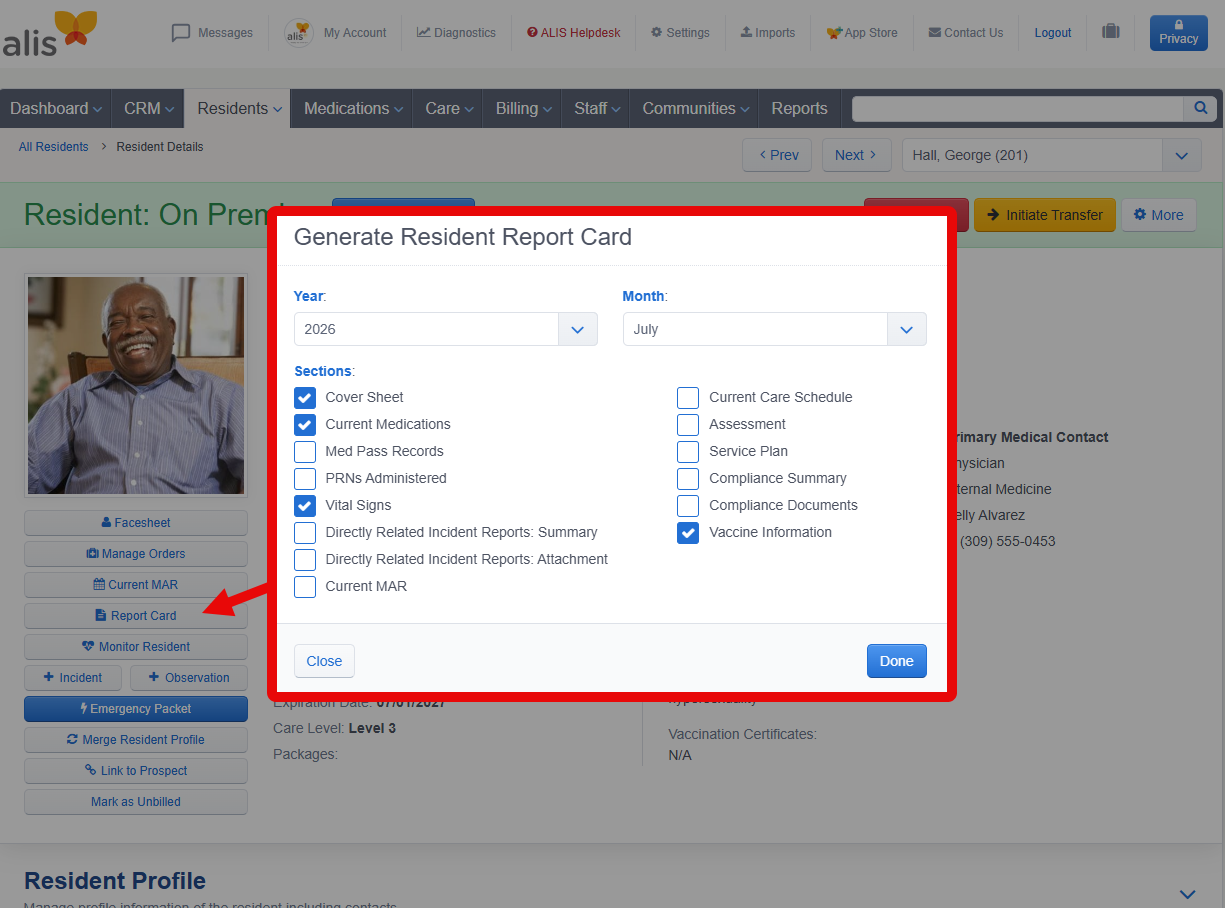The height and width of the screenshot is (908, 1225).
Task: Go to previous resident with Prev
Action: [777, 155]
